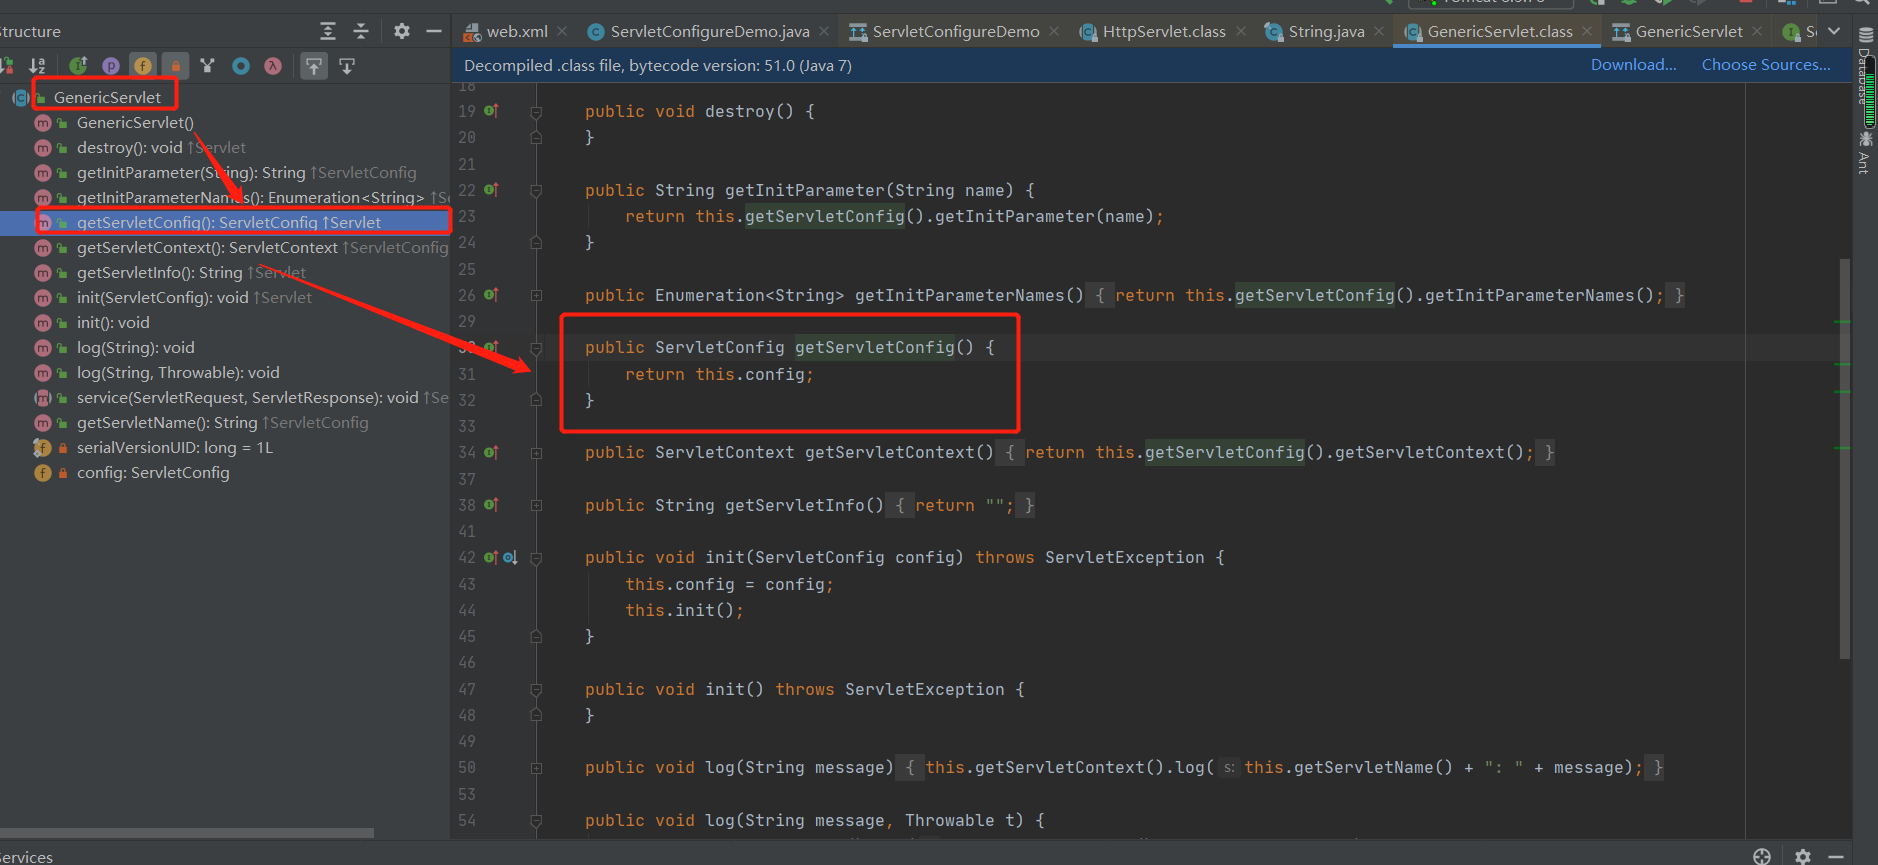Select destroy(): void in Structure
Screen dimensions: 1878x865
coord(129,147)
